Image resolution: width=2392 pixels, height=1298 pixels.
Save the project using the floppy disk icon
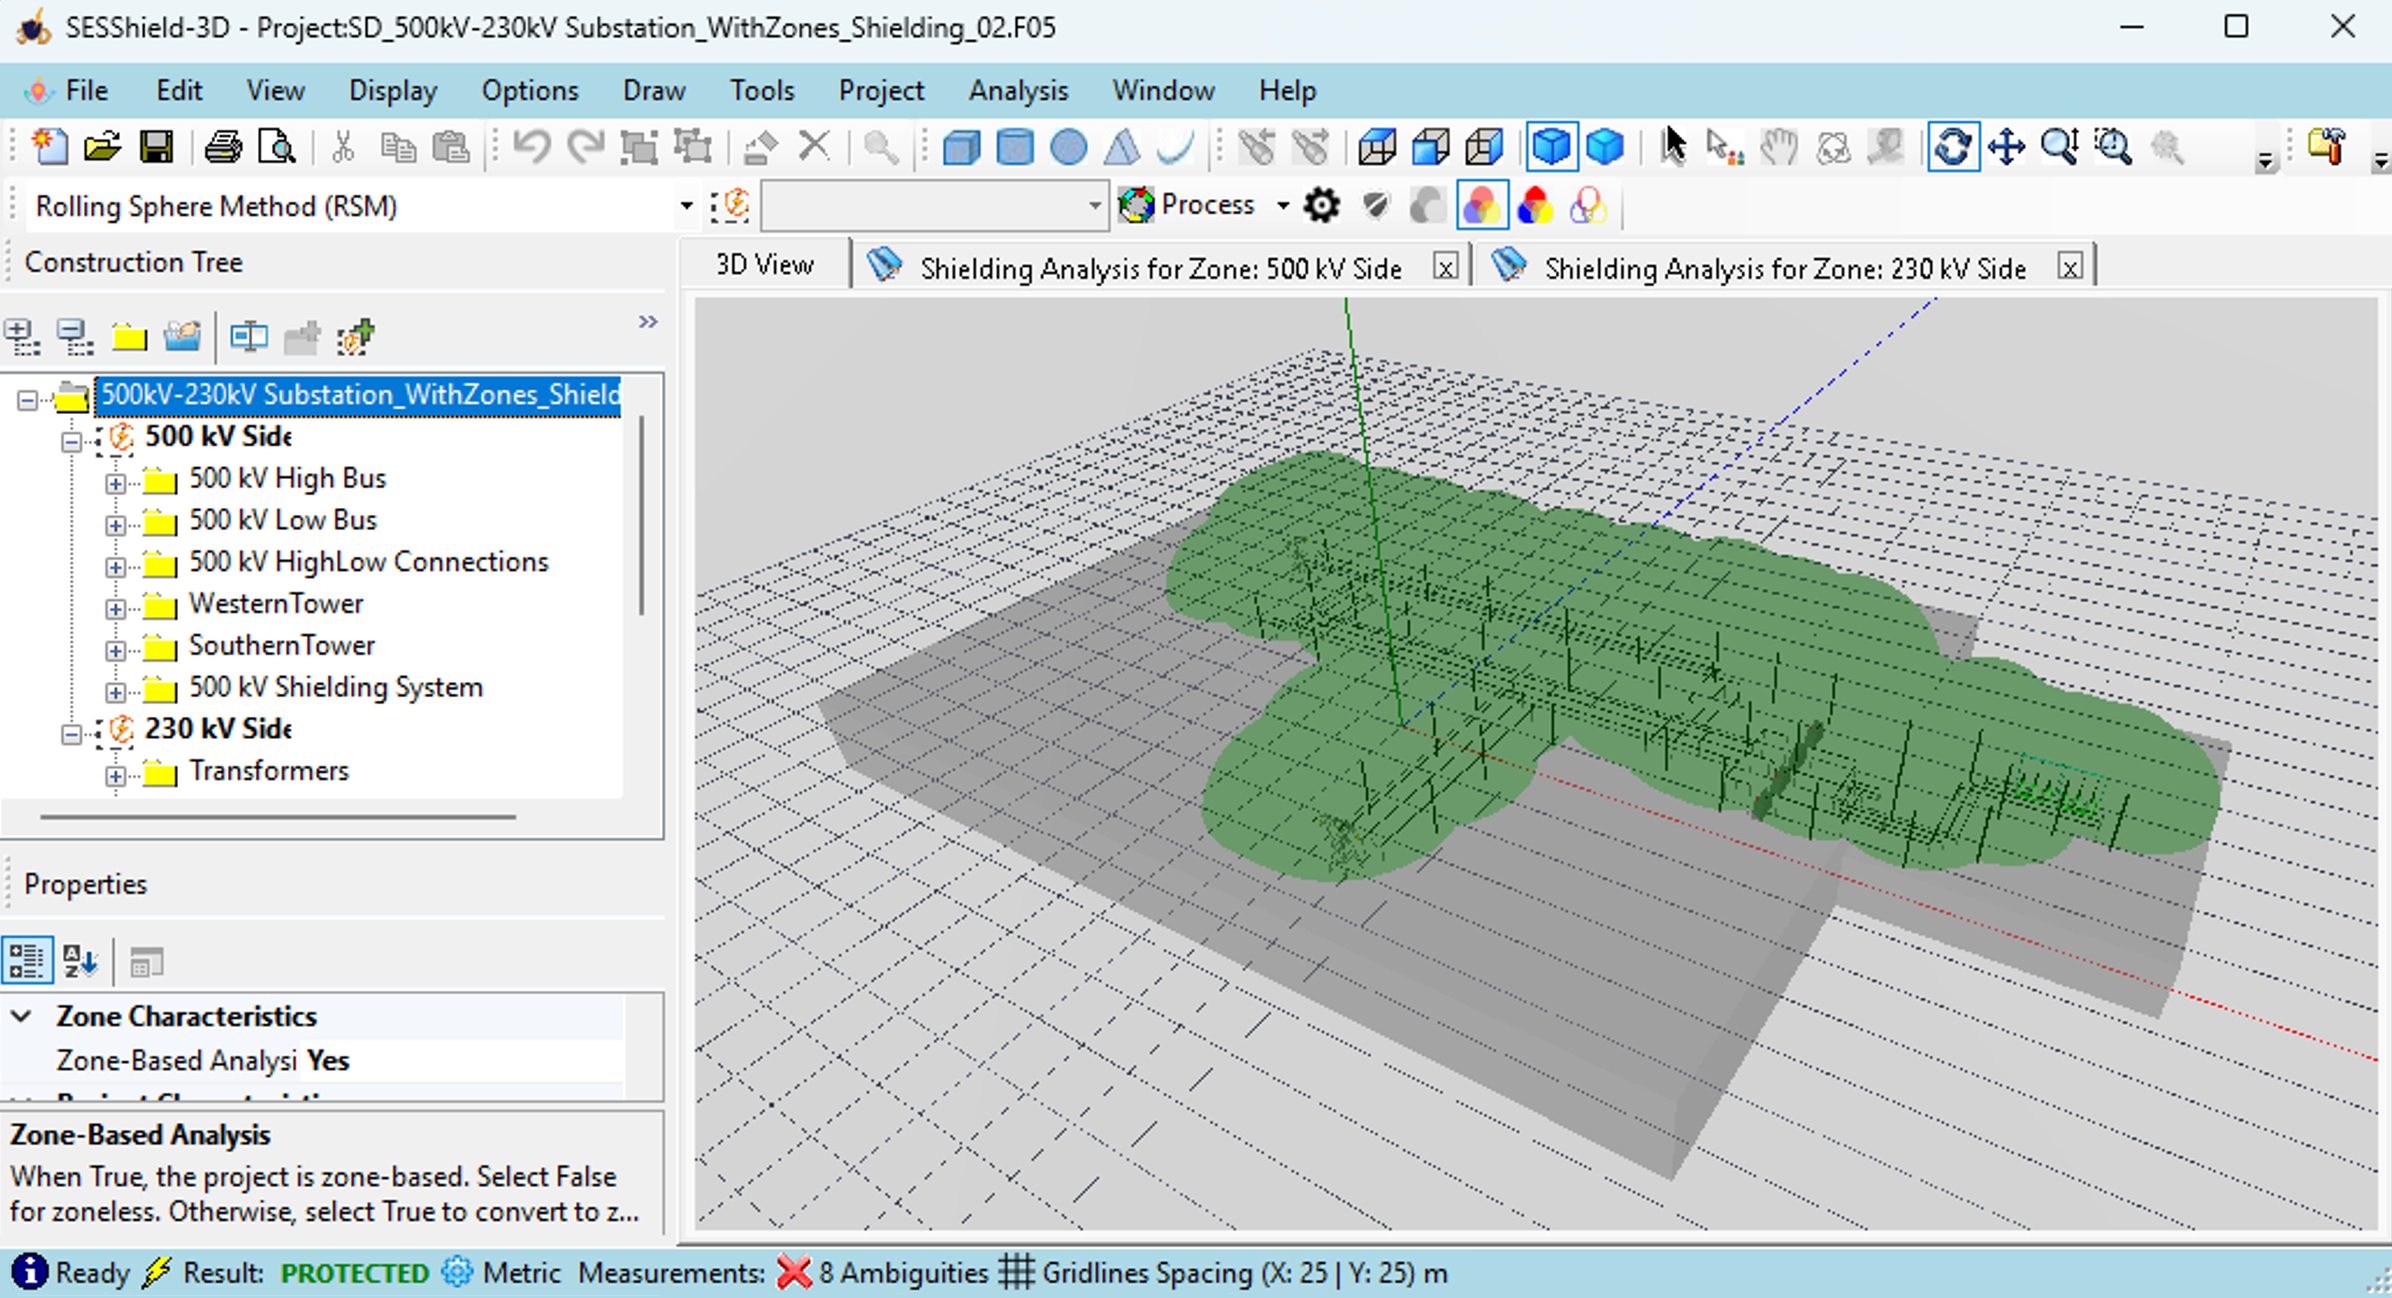[156, 147]
